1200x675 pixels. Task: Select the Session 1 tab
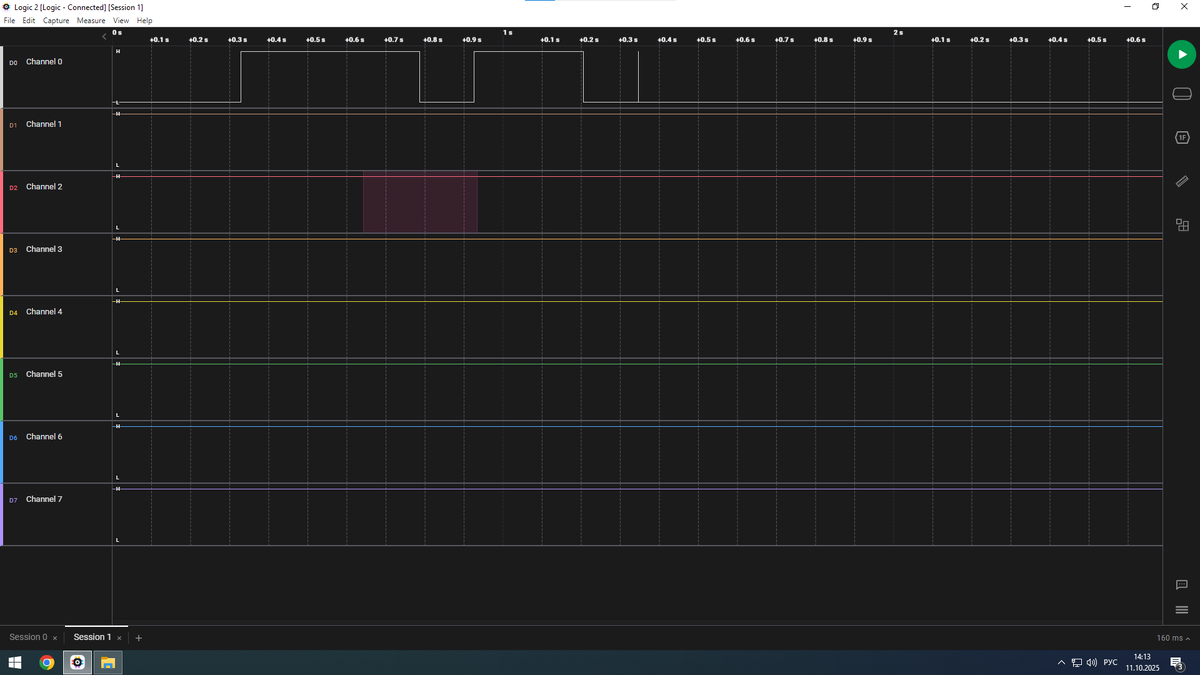[92, 637]
